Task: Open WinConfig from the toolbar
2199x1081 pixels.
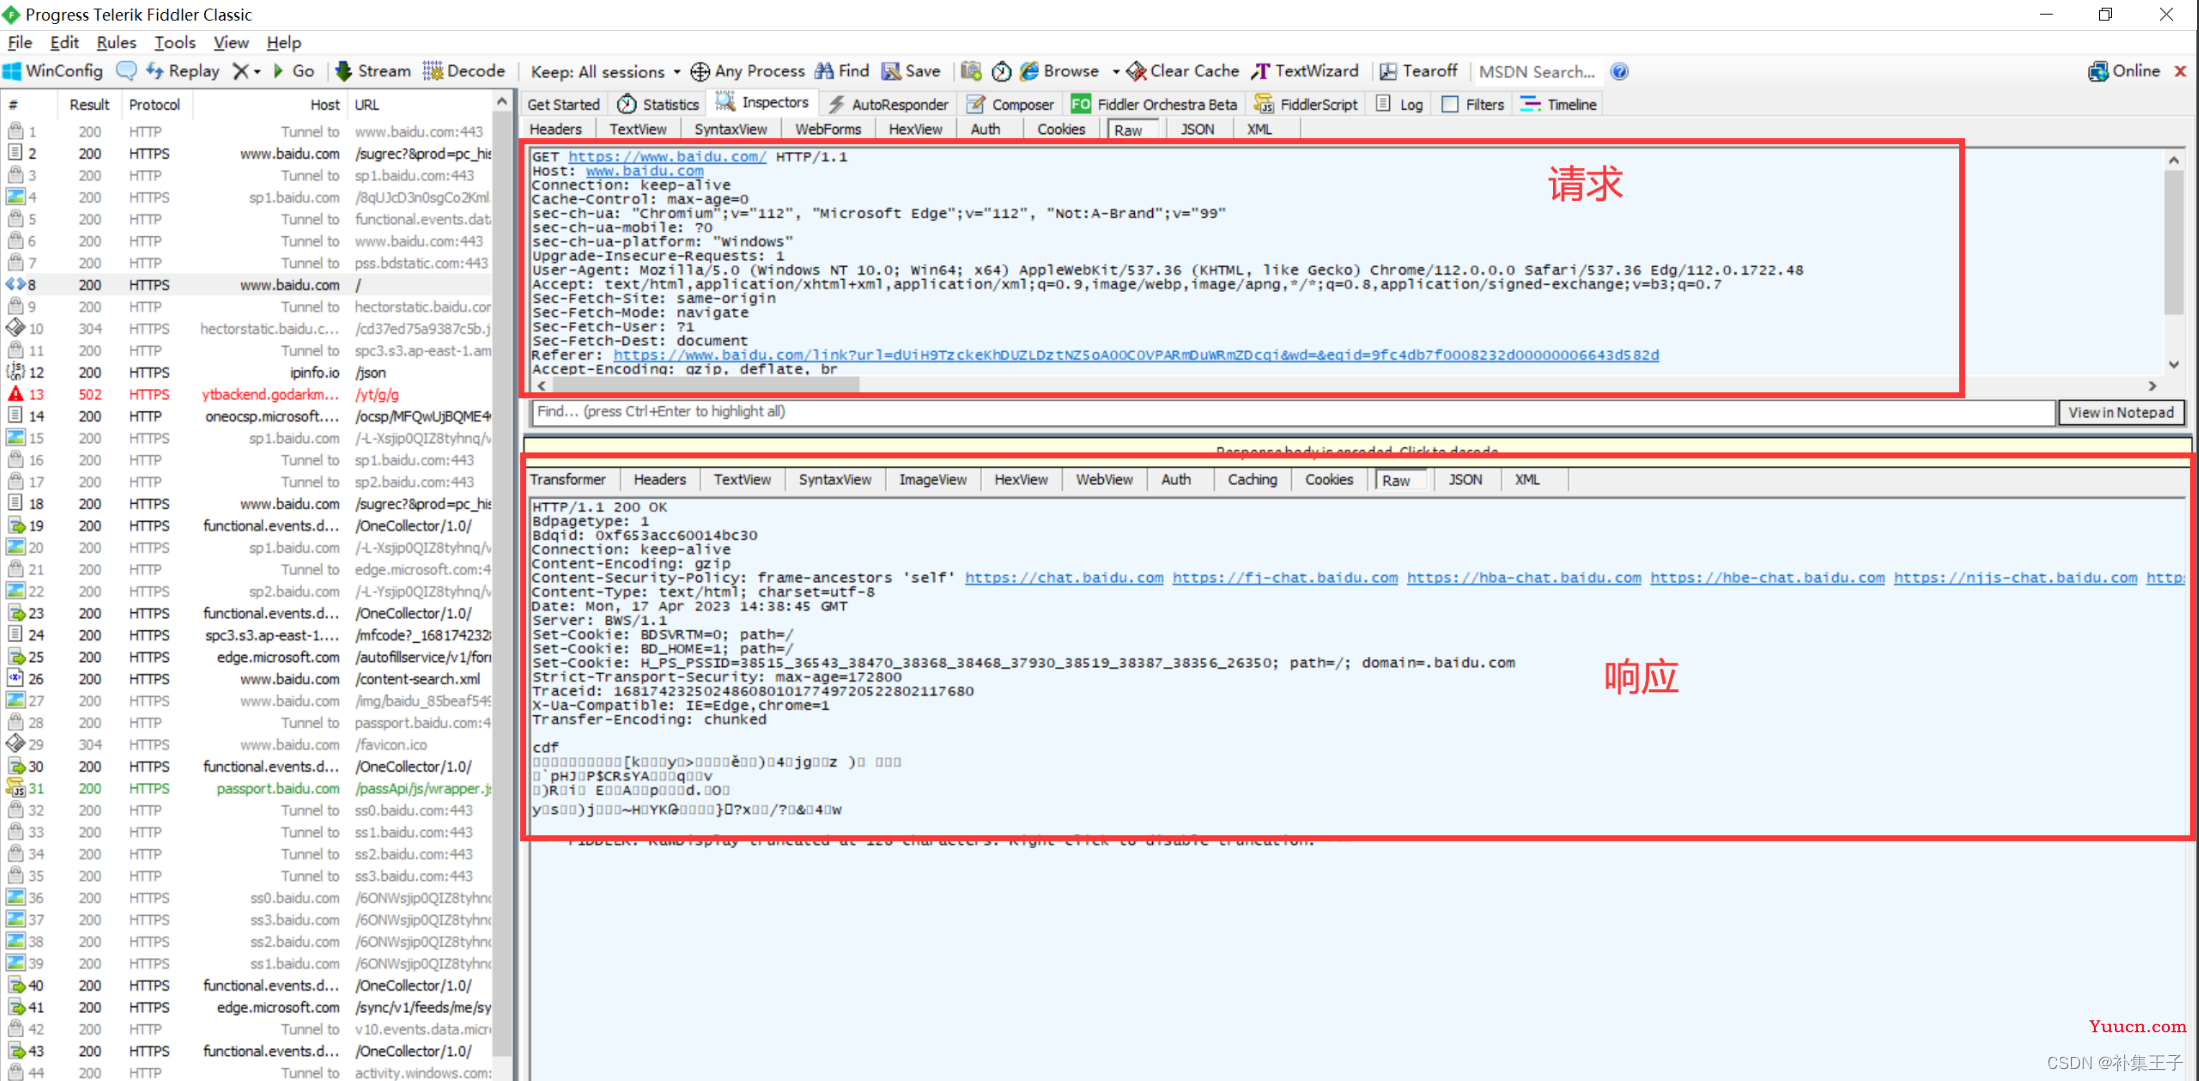Action: pyautogui.click(x=53, y=71)
